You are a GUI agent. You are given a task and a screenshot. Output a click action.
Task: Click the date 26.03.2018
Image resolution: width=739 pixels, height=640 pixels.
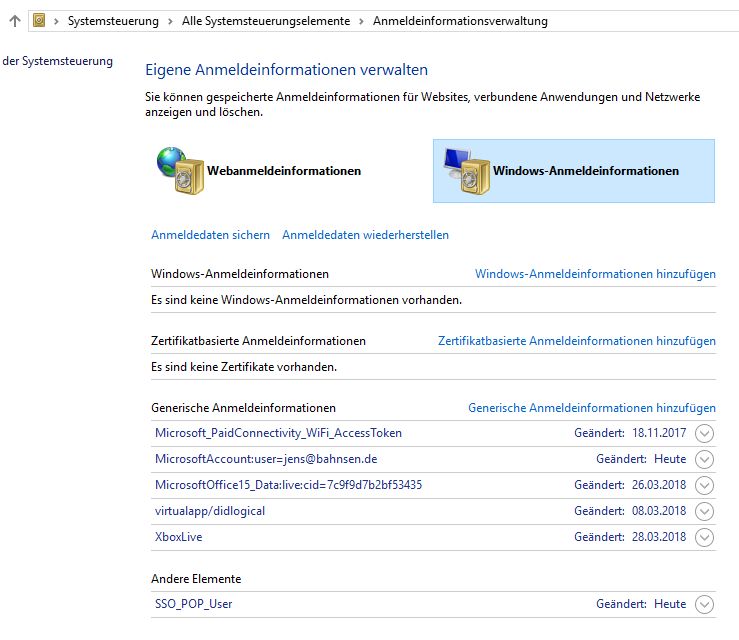[659, 484]
